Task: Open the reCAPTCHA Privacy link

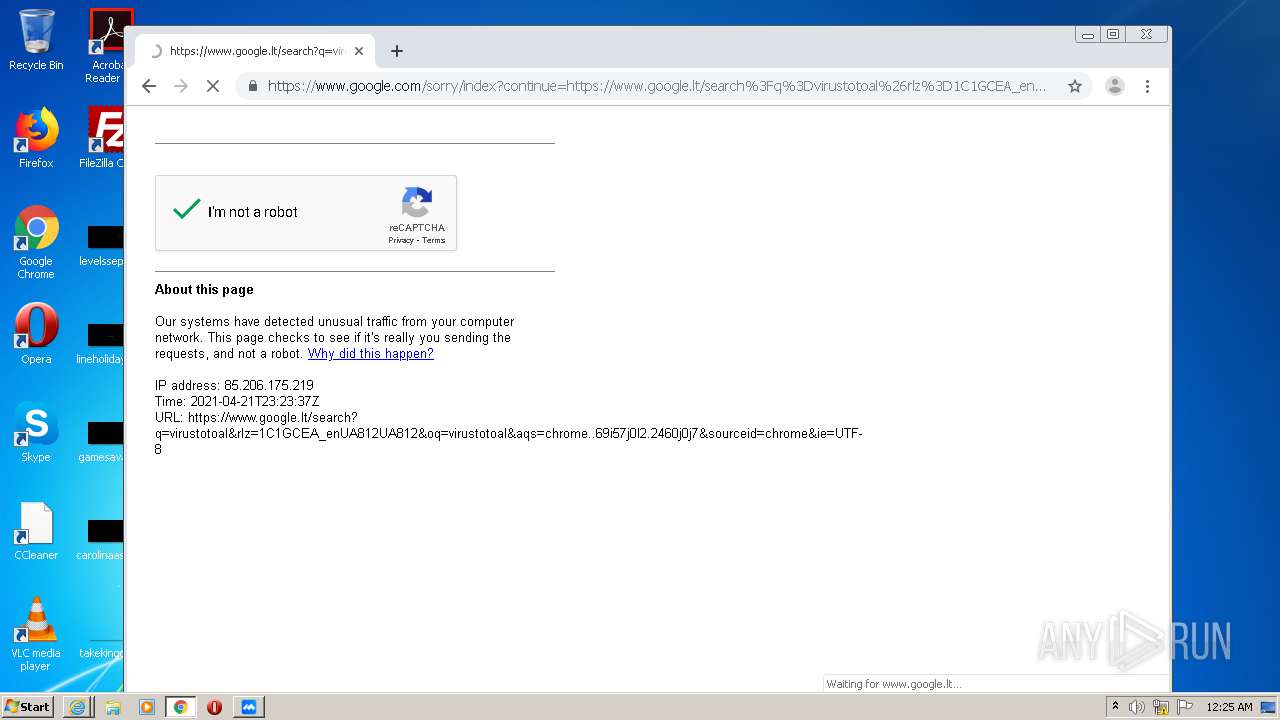Action: pyautogui.click(x=400, y=240)
